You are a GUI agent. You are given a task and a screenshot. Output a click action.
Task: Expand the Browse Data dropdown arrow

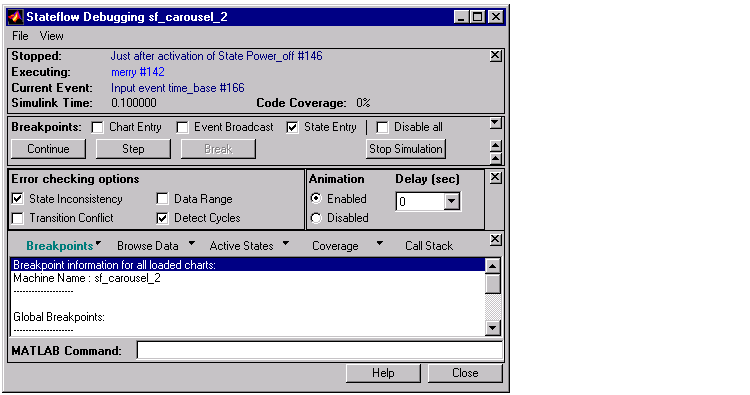(x=192, y=243)
